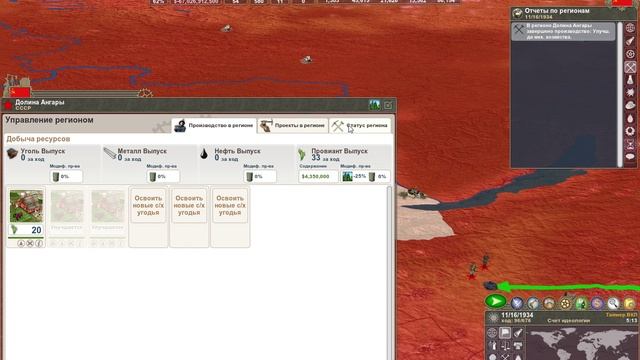The width and height of the screenshot is (640, 360).
Task: Click the food upkeep $4,350,000 value
Action: [318, 176]
